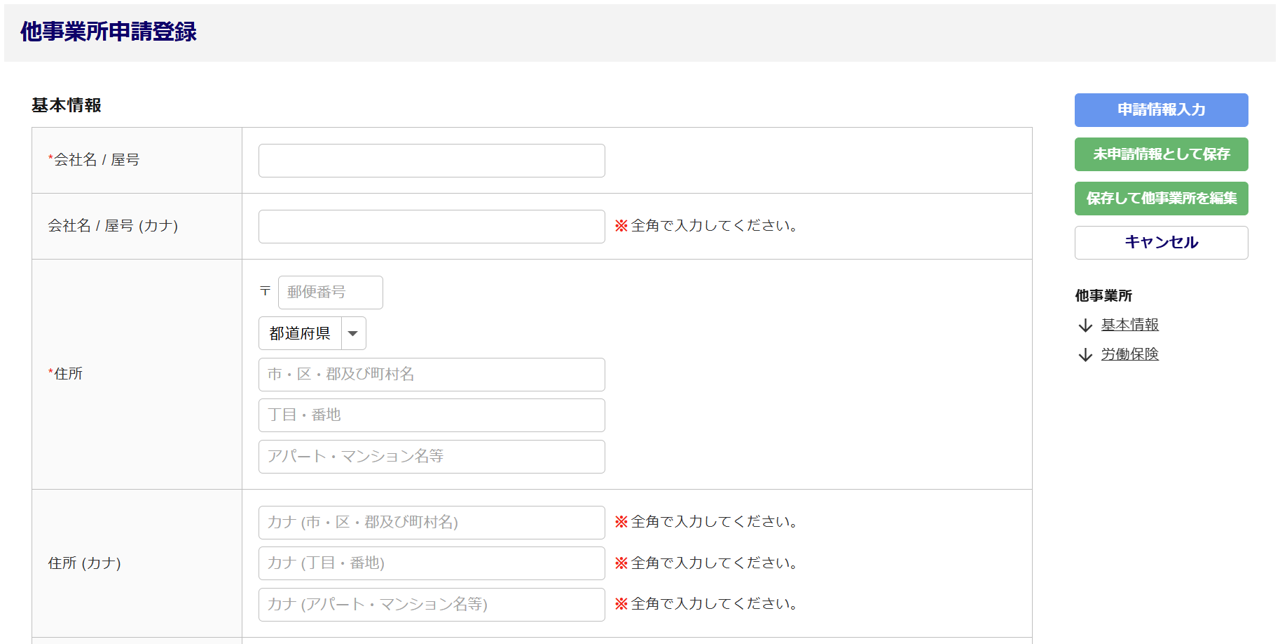Viewport: 1280px width, 644px height.
Task: Click the カナ (市・区・郡及び町村名) field
Action: [431, 522]
